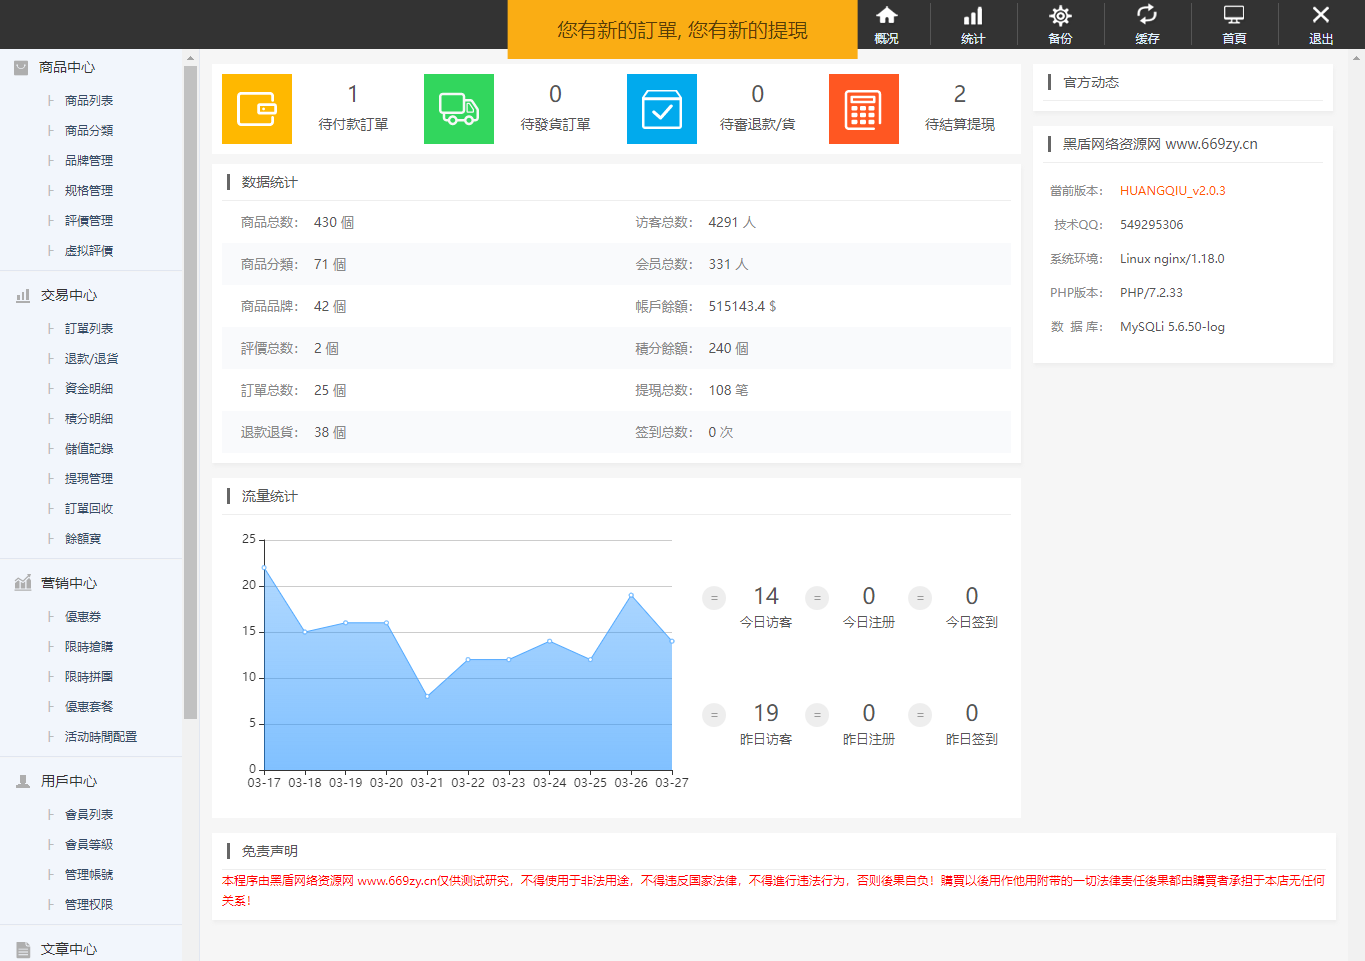The height and width of the screenshot is (961, 1365).
Task: Open 提現管理 in the sidebar
Action: (x=89, y=479)
